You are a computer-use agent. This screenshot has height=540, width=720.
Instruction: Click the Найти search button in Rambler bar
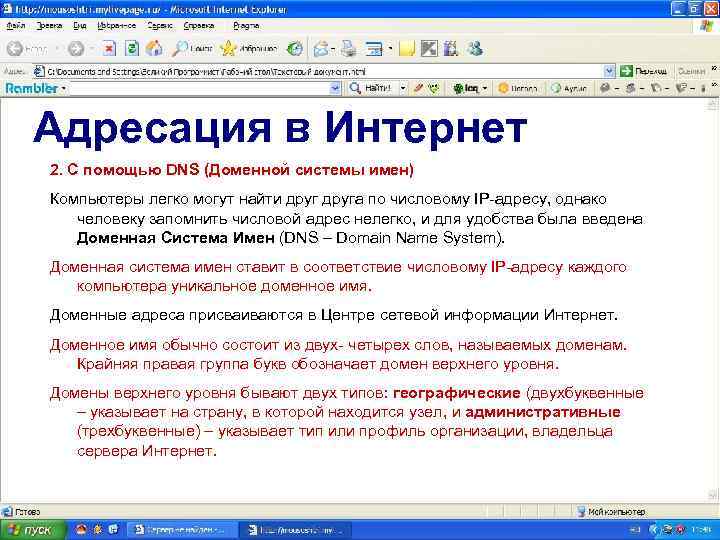(370, 88)
